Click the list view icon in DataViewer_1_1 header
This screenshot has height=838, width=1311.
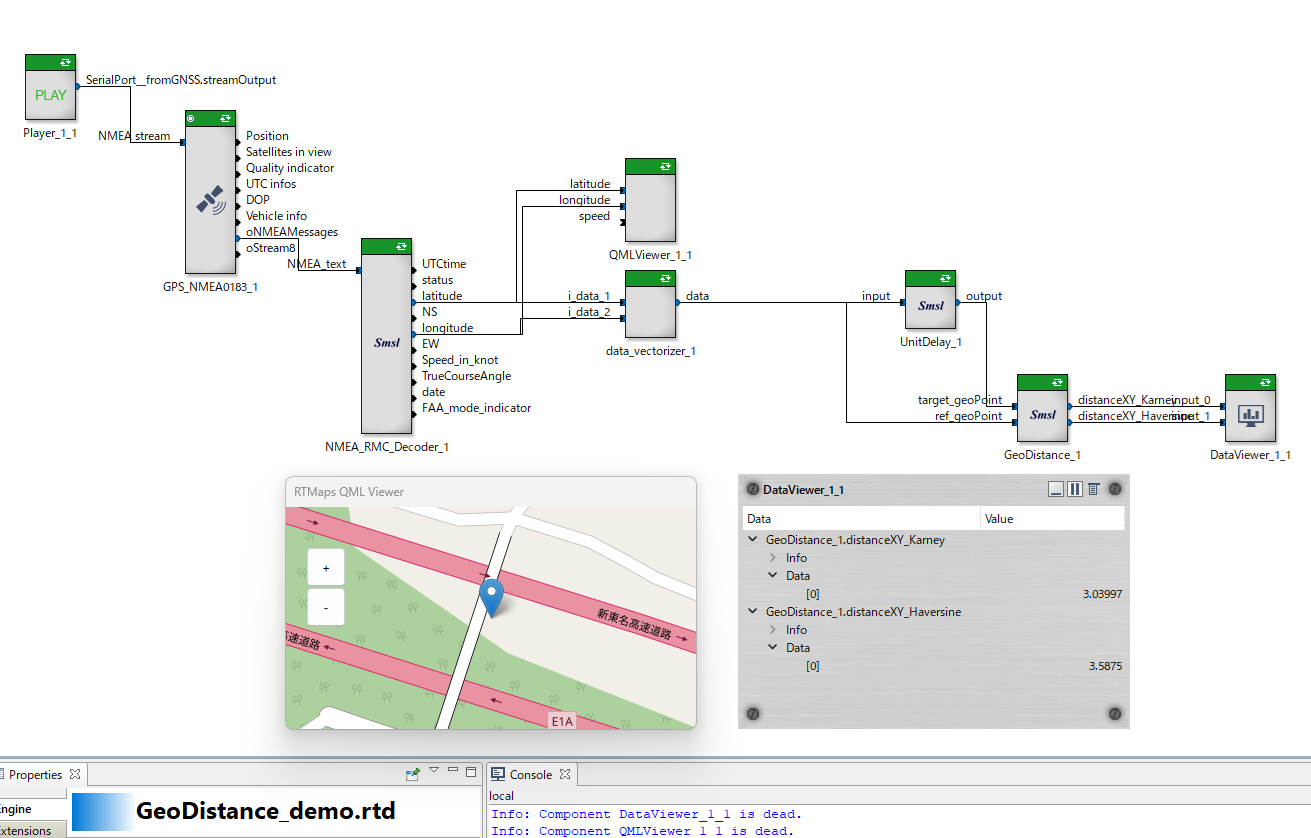pos(1092,489)
